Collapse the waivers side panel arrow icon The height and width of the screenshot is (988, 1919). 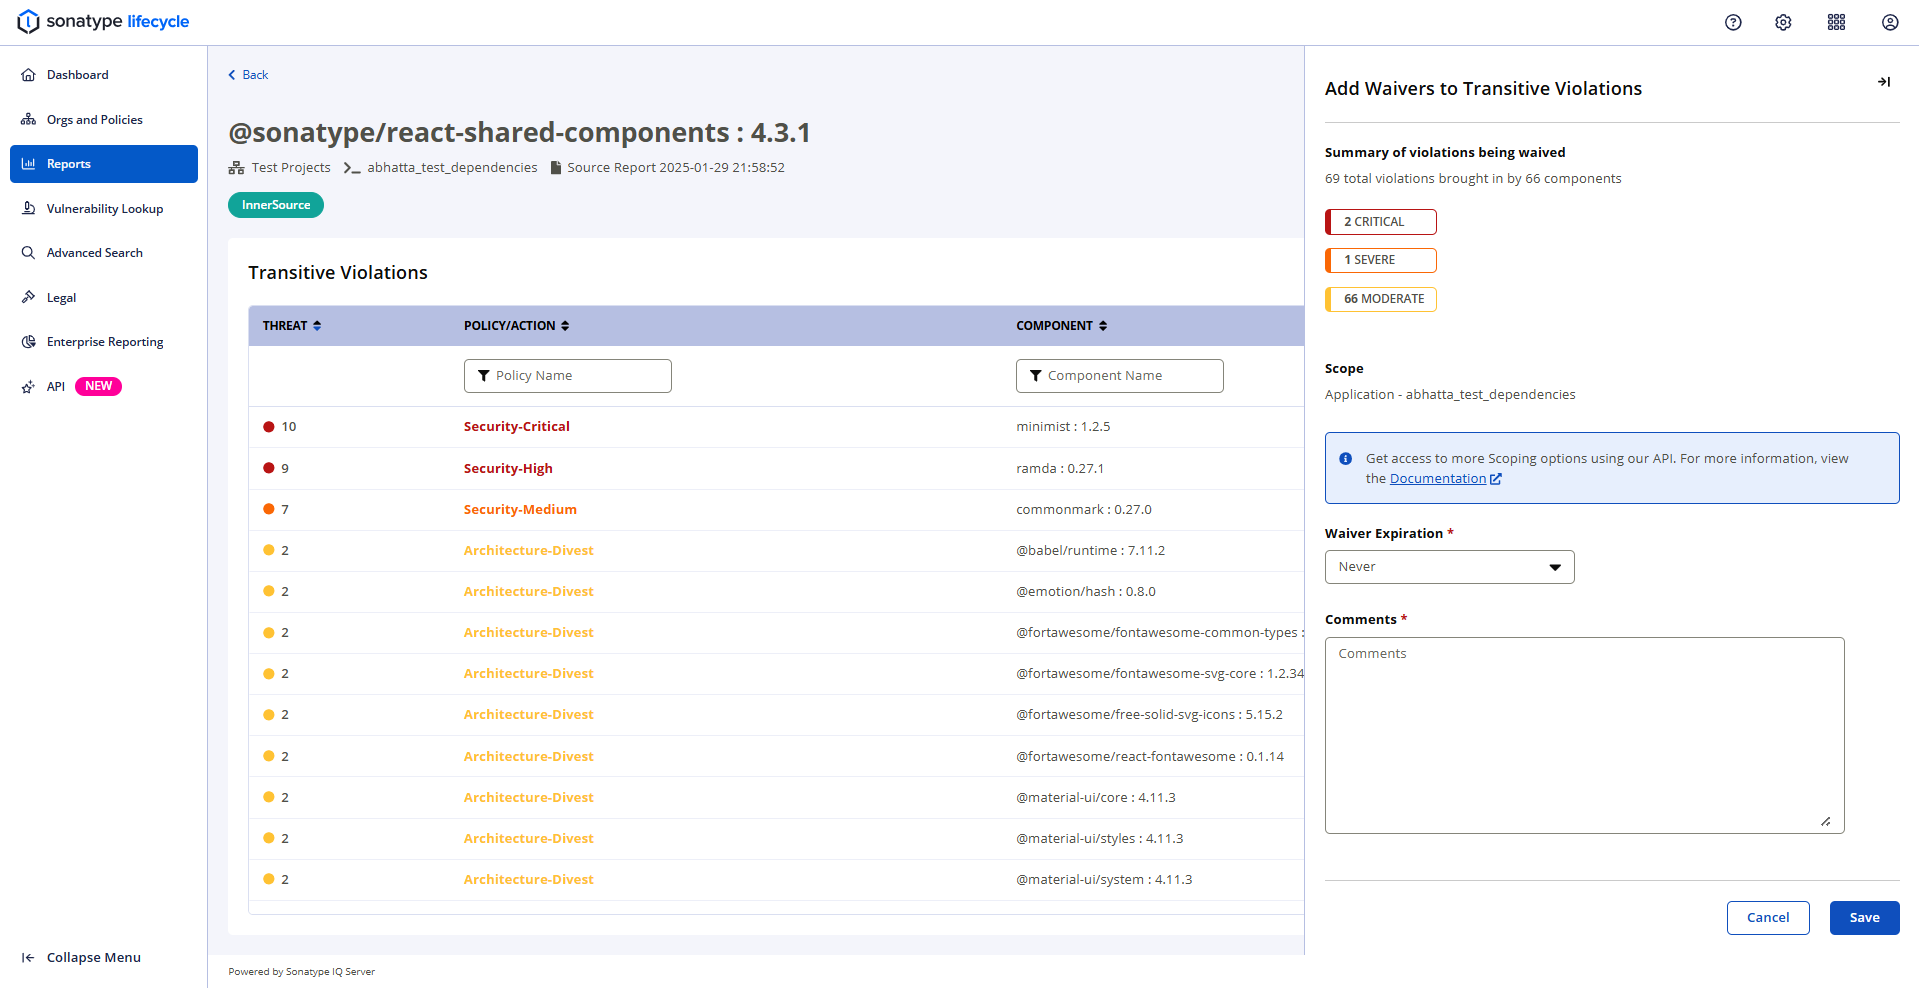point(1883,82)
